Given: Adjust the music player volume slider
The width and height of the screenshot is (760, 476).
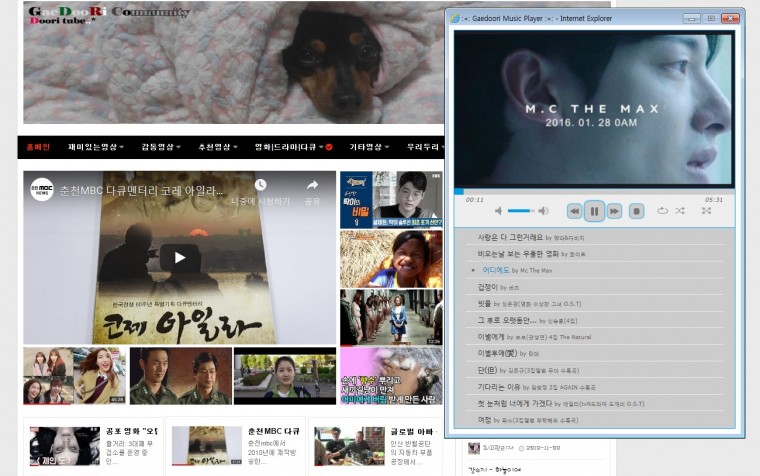Looking at the screenshot, I should (520, 211).
